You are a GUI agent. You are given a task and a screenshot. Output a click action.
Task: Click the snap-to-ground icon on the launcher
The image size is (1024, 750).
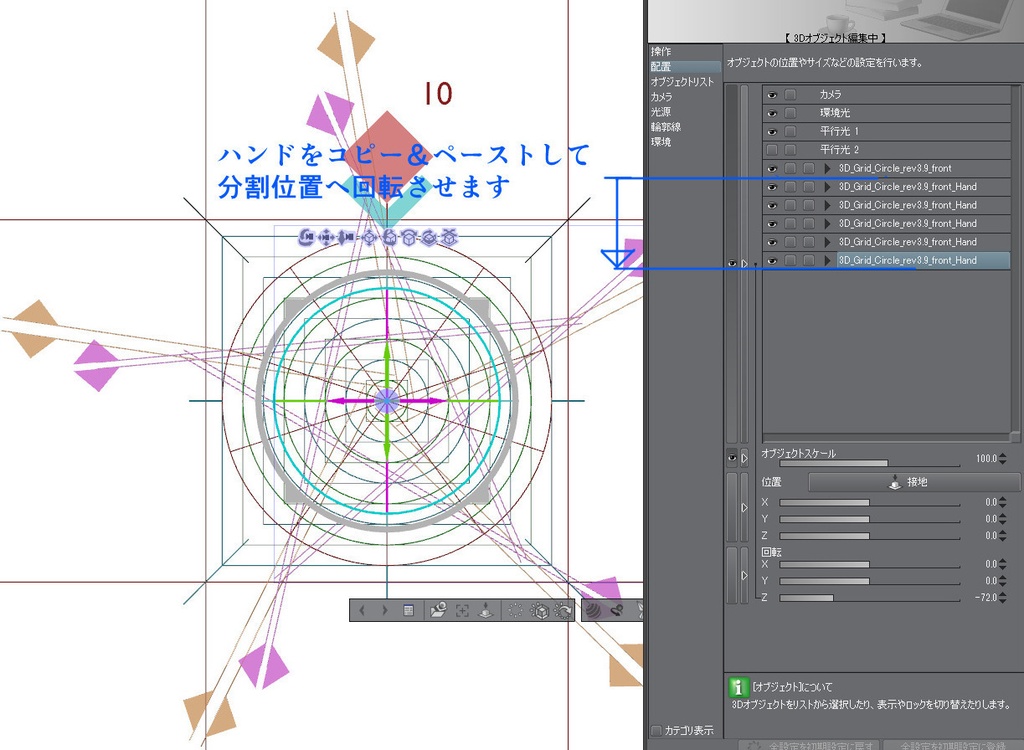pyautogui.click(x=485, y=610)
